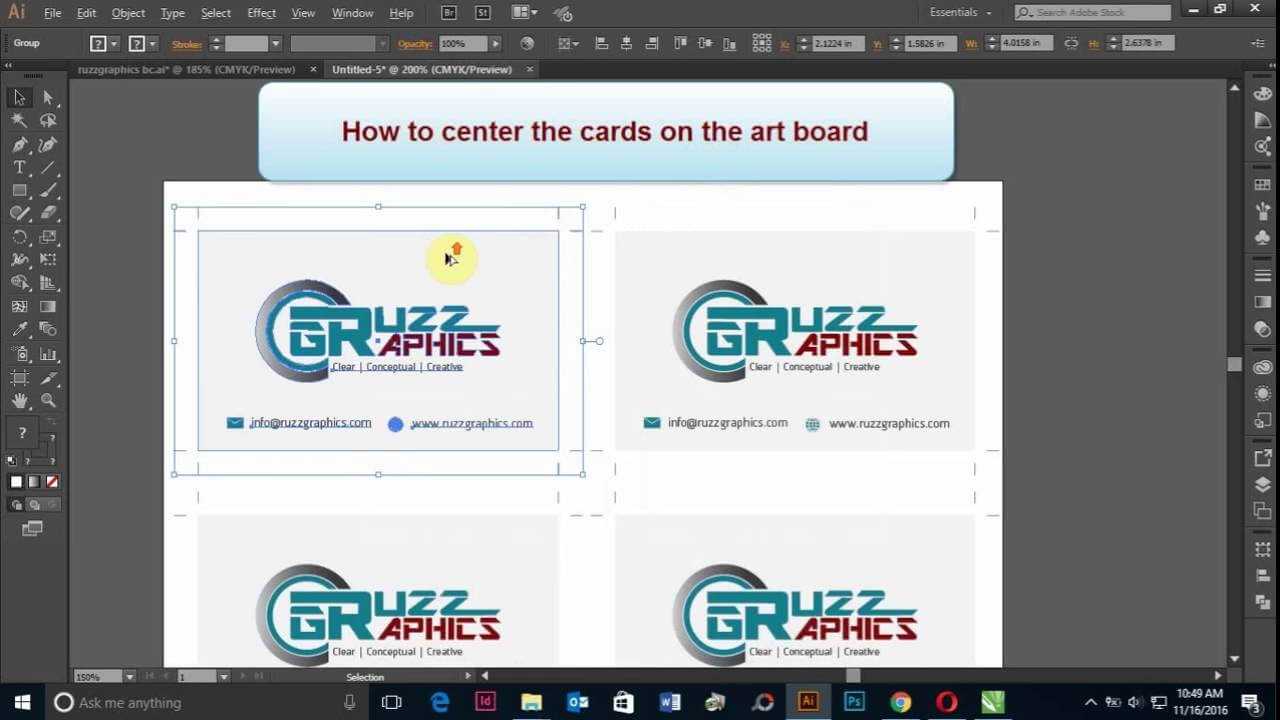Screen dimensions: 1280x720
Task: Open the Essentials workspace dropdown
Action: point(961,13)
